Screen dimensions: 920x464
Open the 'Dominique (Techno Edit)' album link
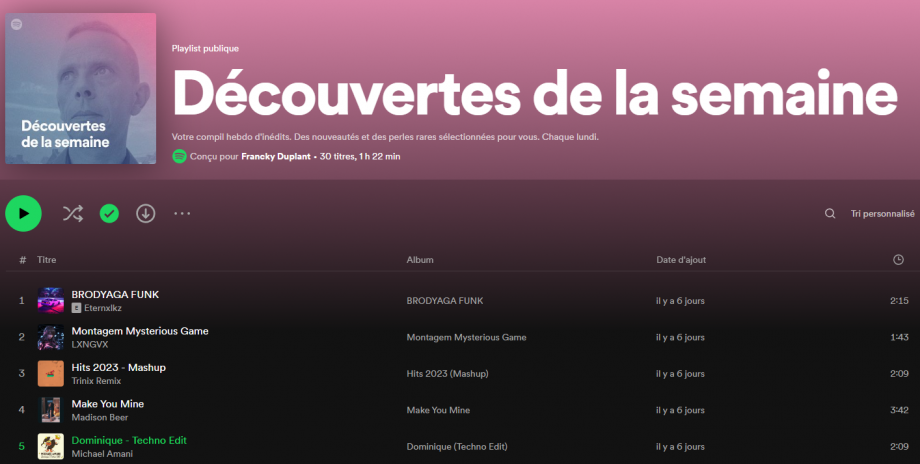[x=457, y=446]
